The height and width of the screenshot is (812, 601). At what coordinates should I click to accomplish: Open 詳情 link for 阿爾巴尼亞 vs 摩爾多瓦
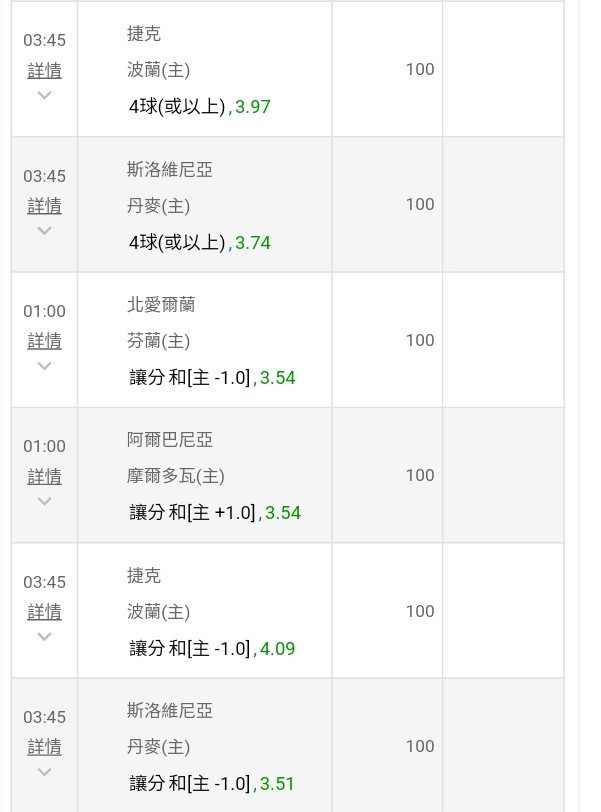coord(45,476)
